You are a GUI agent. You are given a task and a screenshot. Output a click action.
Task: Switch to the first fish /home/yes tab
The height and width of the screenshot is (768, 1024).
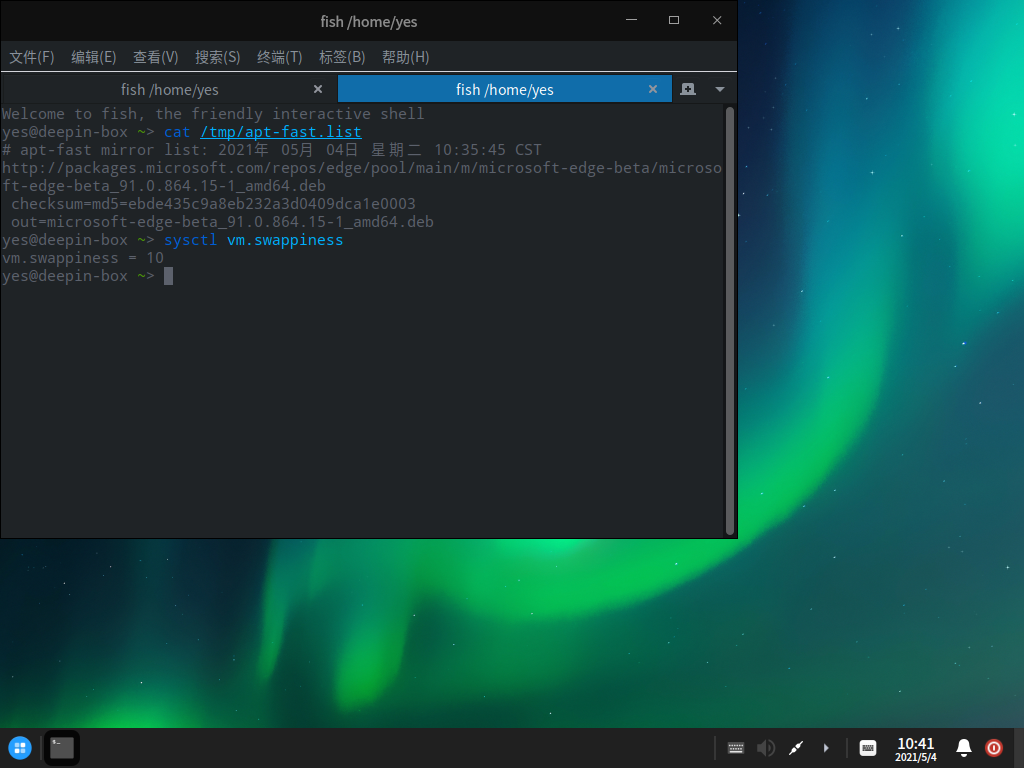pyautogui.click(x=169, y=90)
